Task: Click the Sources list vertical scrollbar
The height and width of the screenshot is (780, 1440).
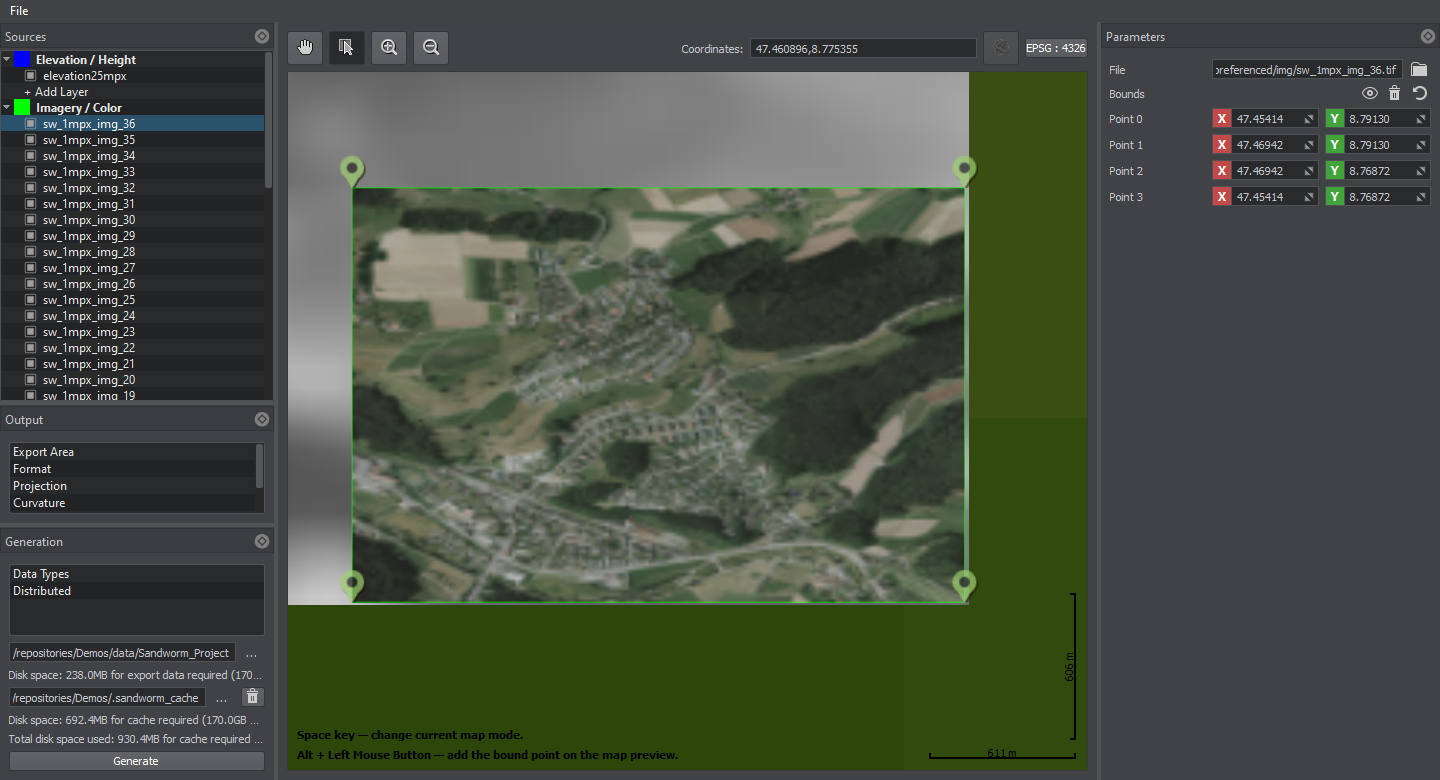Action: (268, 120)
